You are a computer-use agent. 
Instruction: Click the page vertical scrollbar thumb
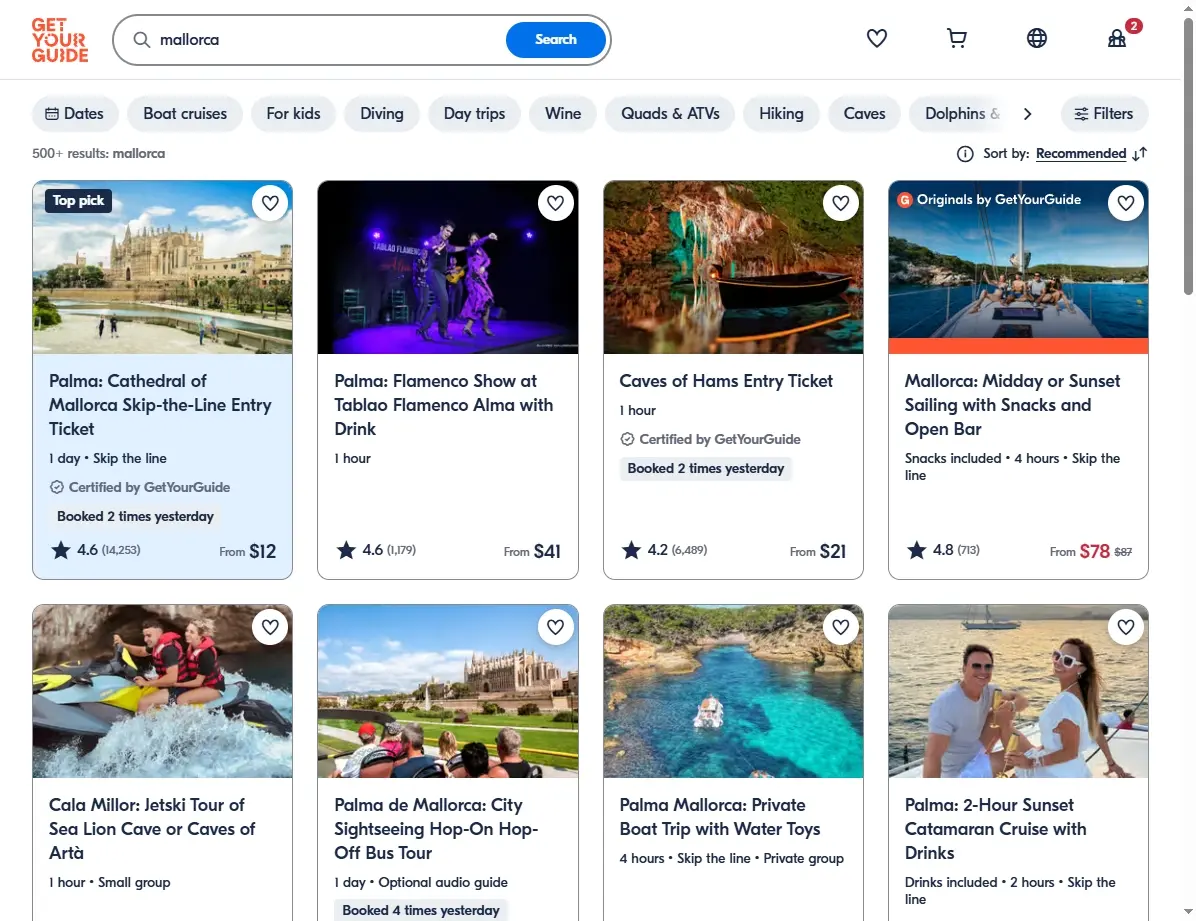click(1188, 156)
